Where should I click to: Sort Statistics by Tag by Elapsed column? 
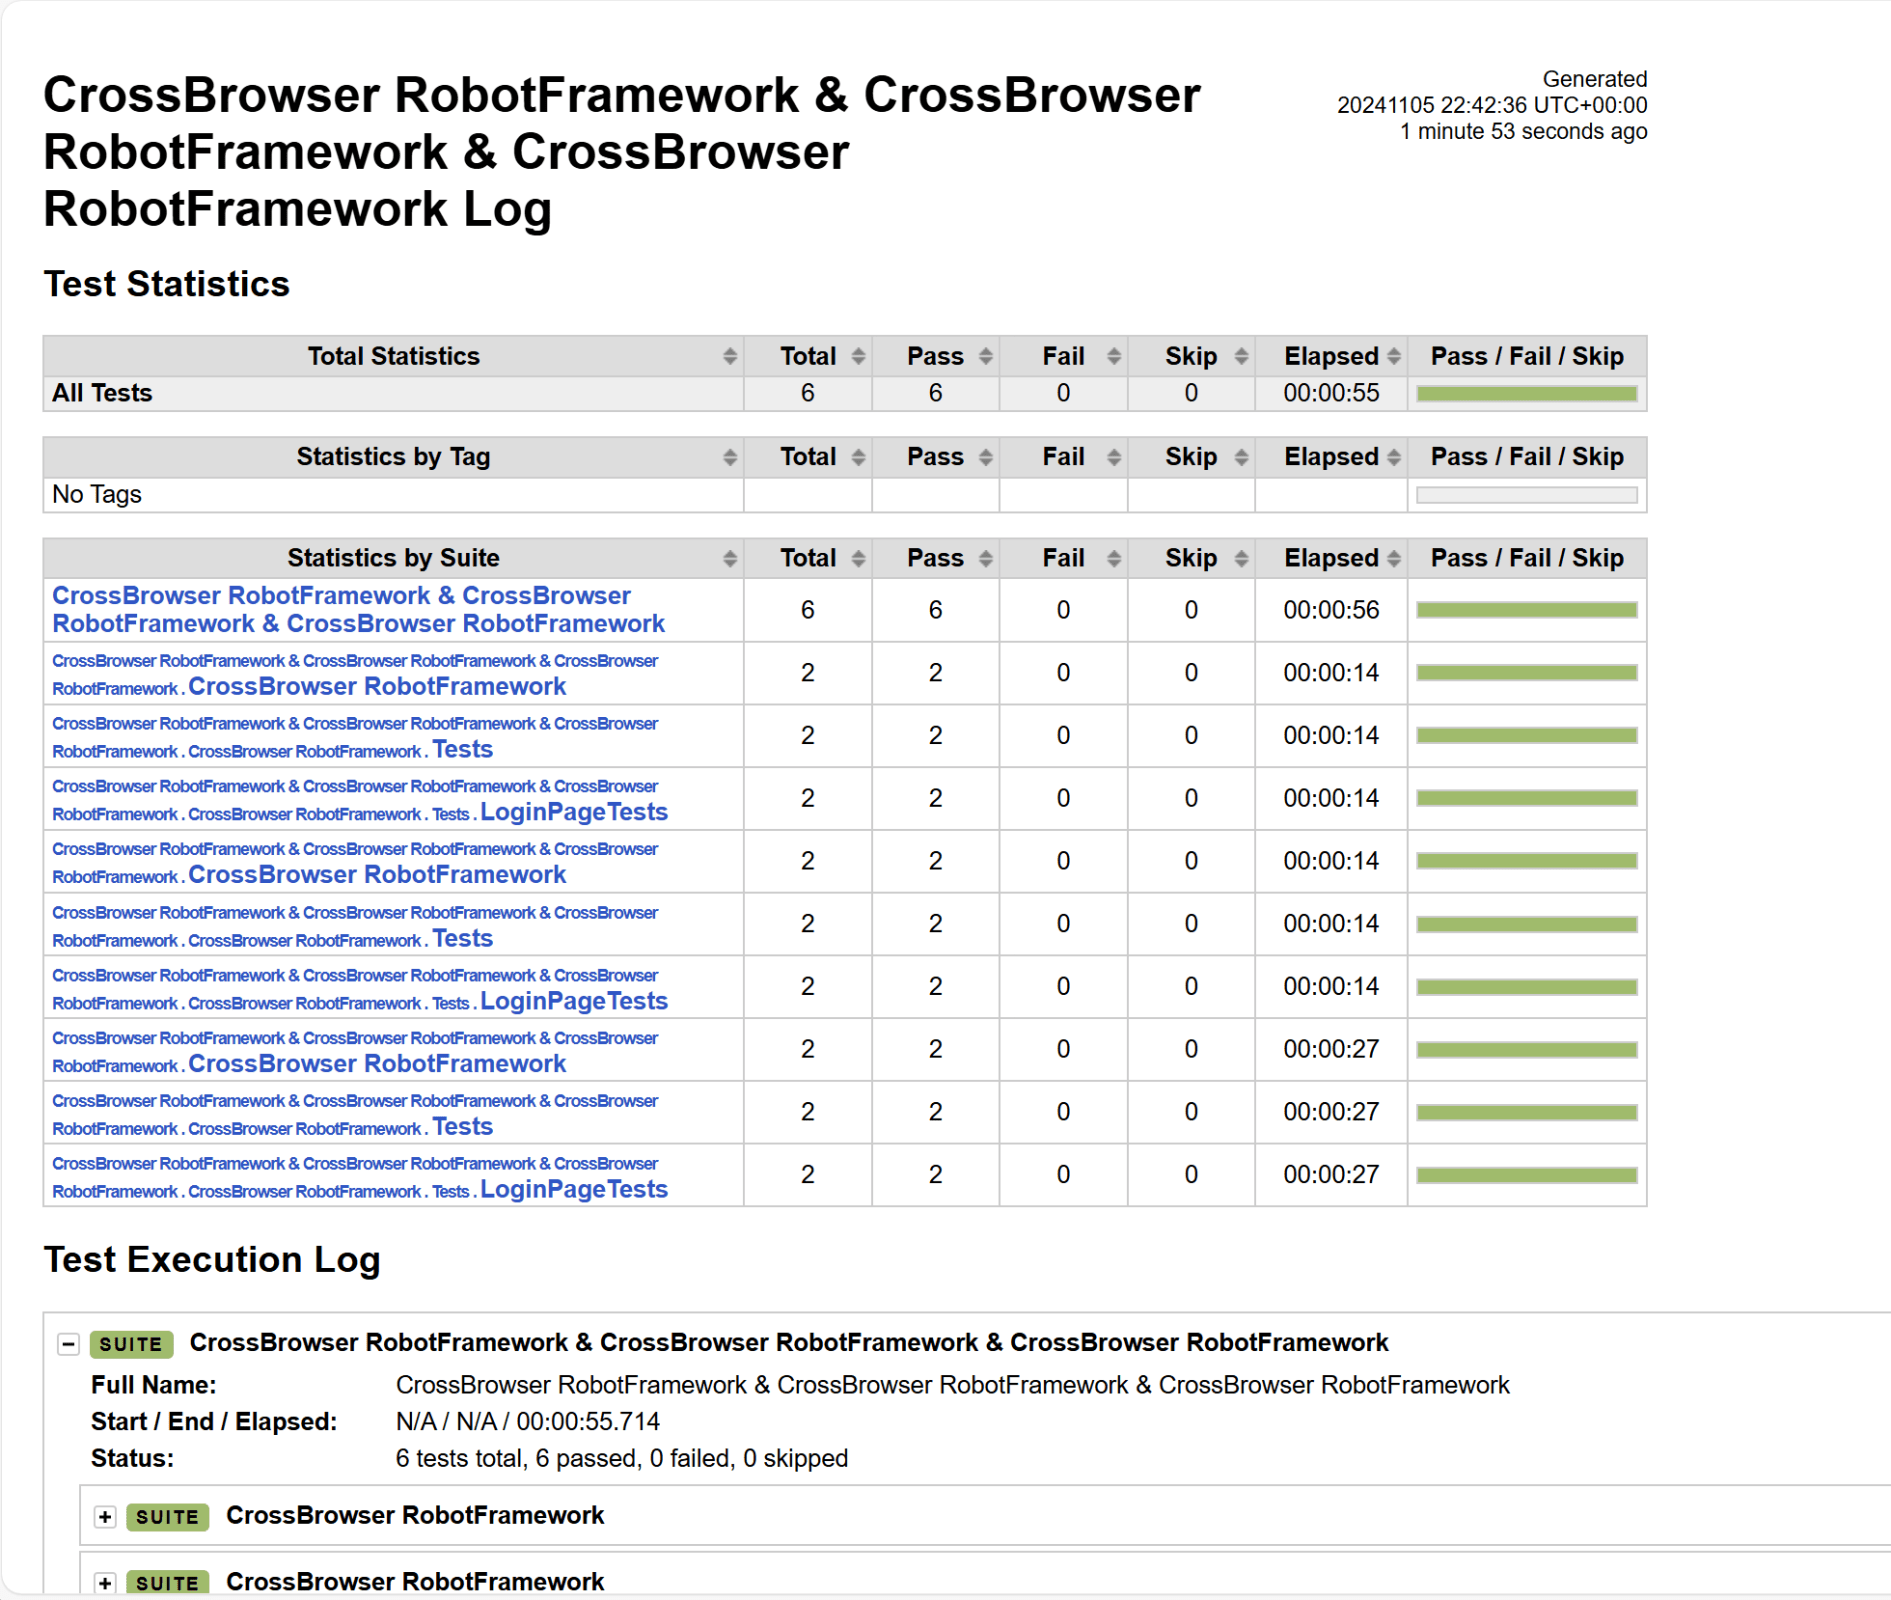[1396, 457]
